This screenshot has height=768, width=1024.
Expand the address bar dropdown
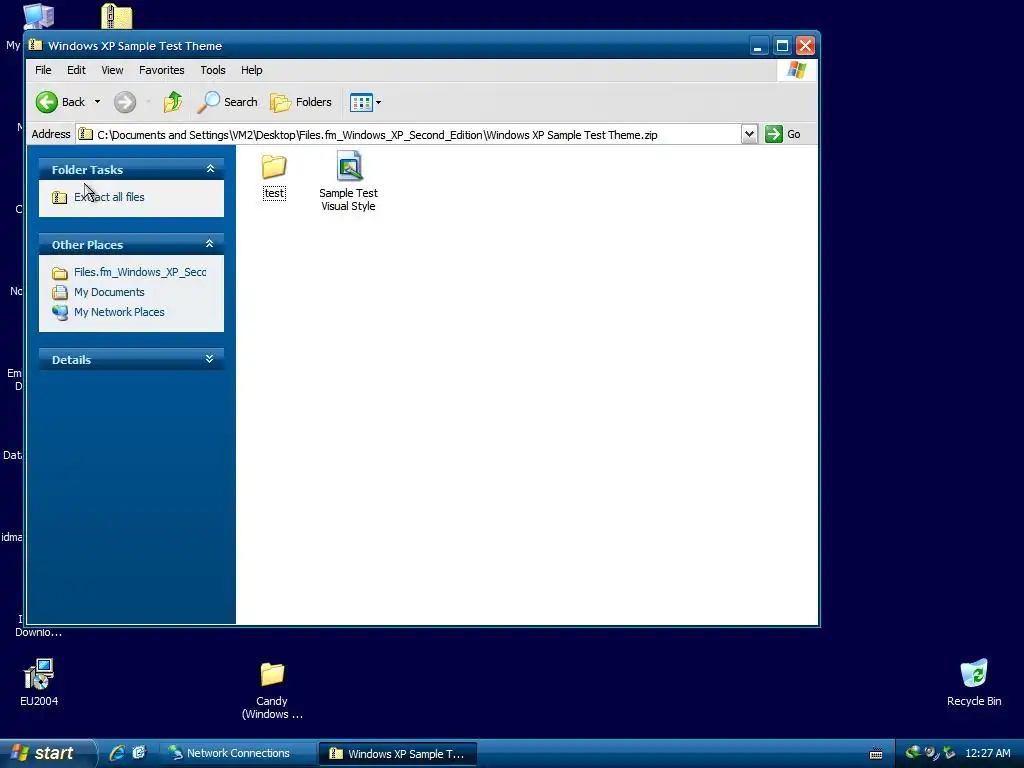749,135
